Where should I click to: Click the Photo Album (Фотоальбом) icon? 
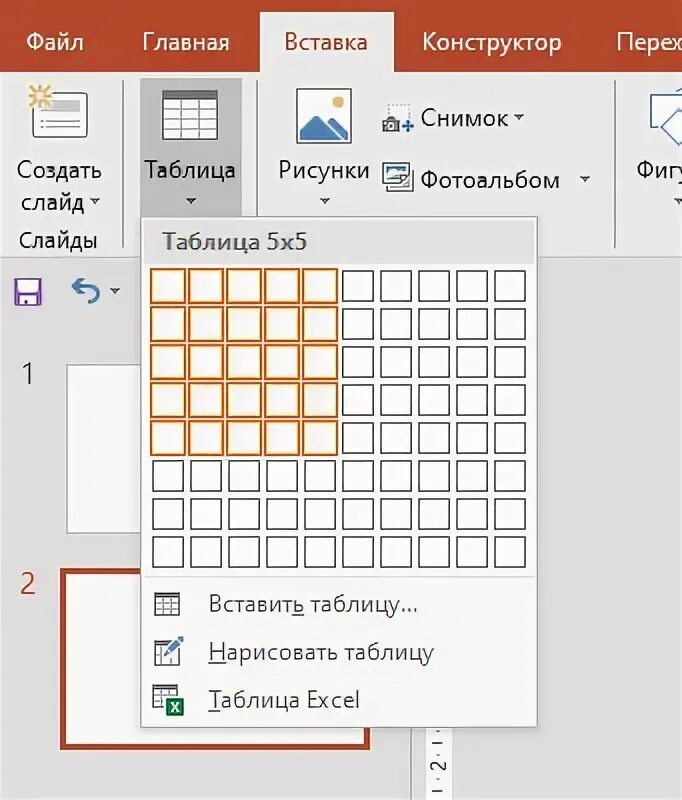tap(397, 179)
